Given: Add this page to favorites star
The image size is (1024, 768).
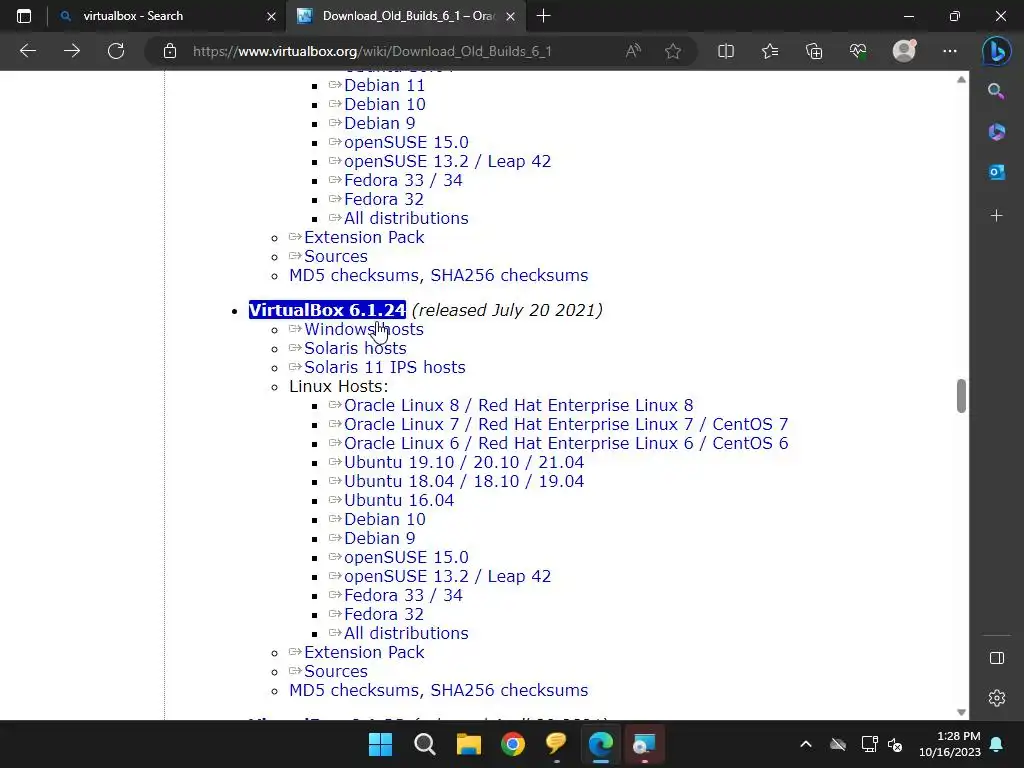Looking at the screenshot, I should [x=673, y=51].
